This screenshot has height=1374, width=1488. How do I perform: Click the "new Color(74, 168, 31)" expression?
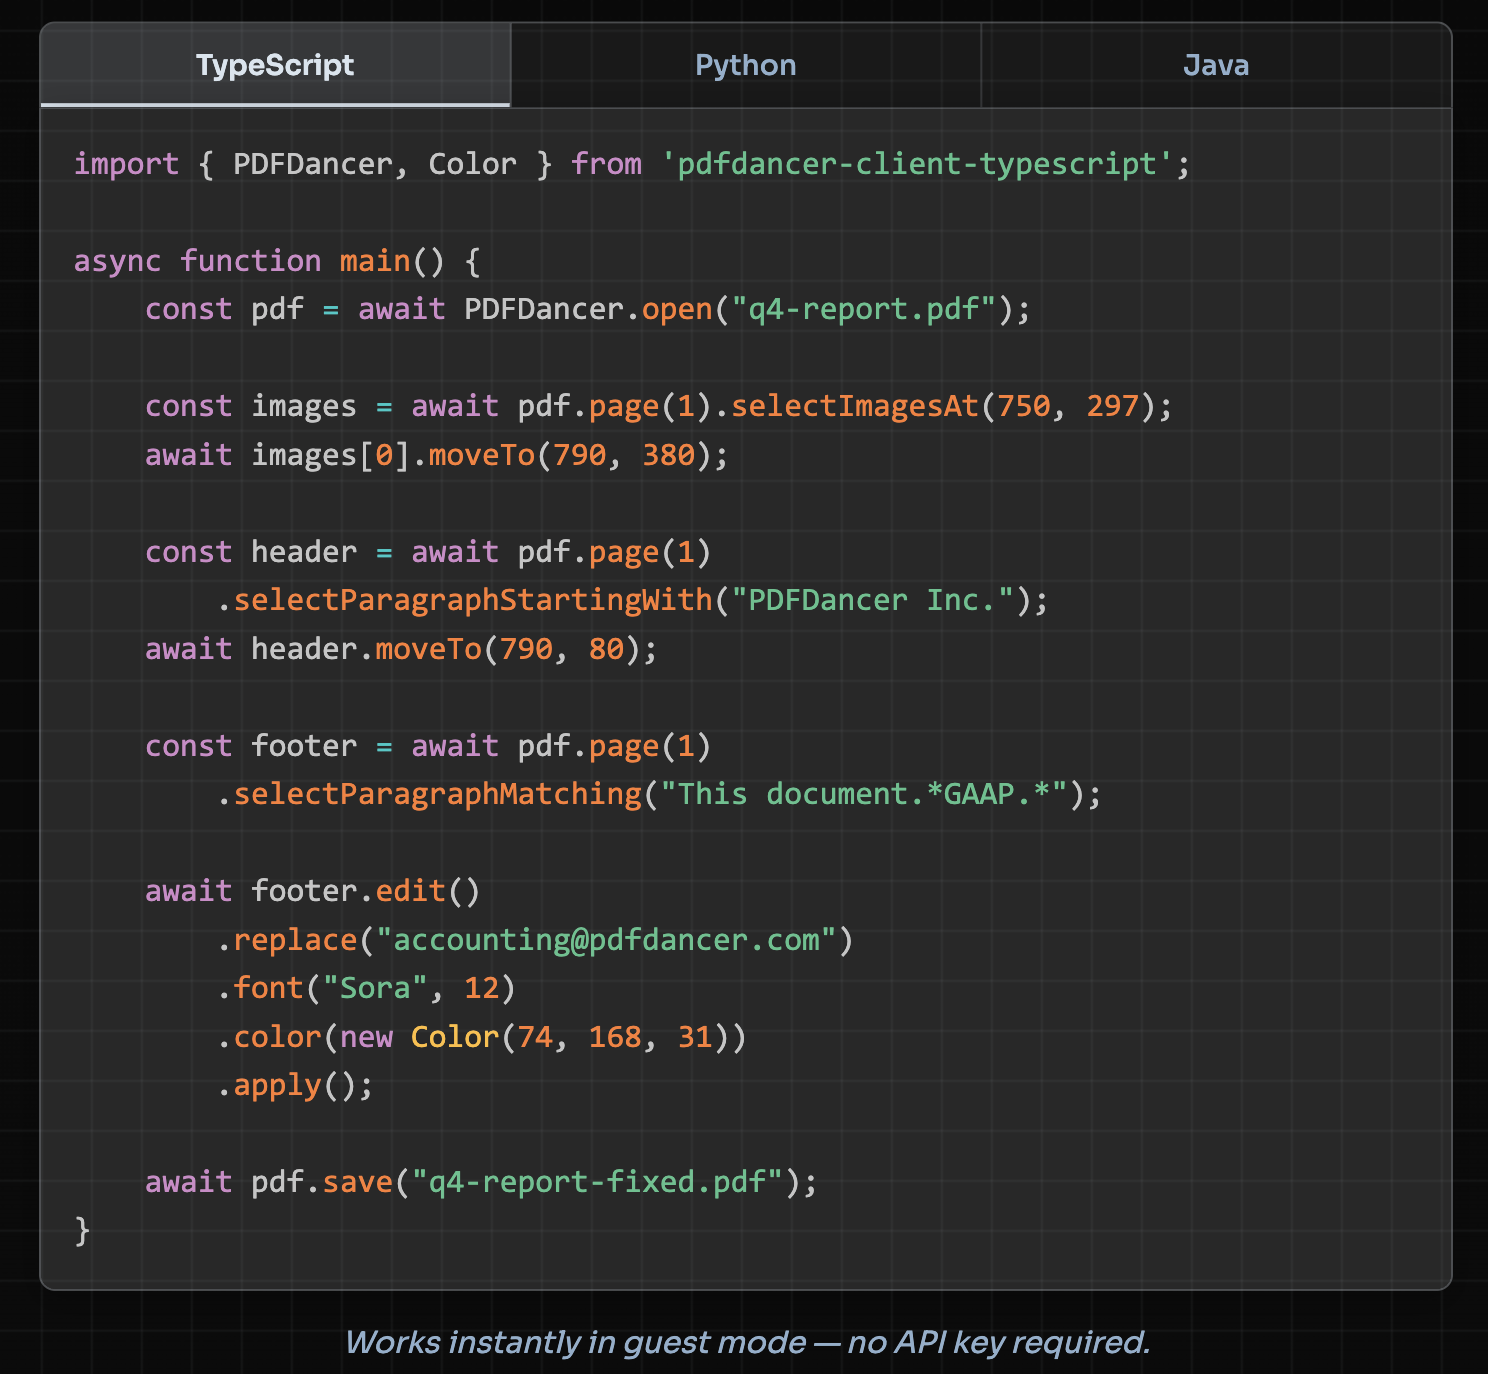[535, 1038]
